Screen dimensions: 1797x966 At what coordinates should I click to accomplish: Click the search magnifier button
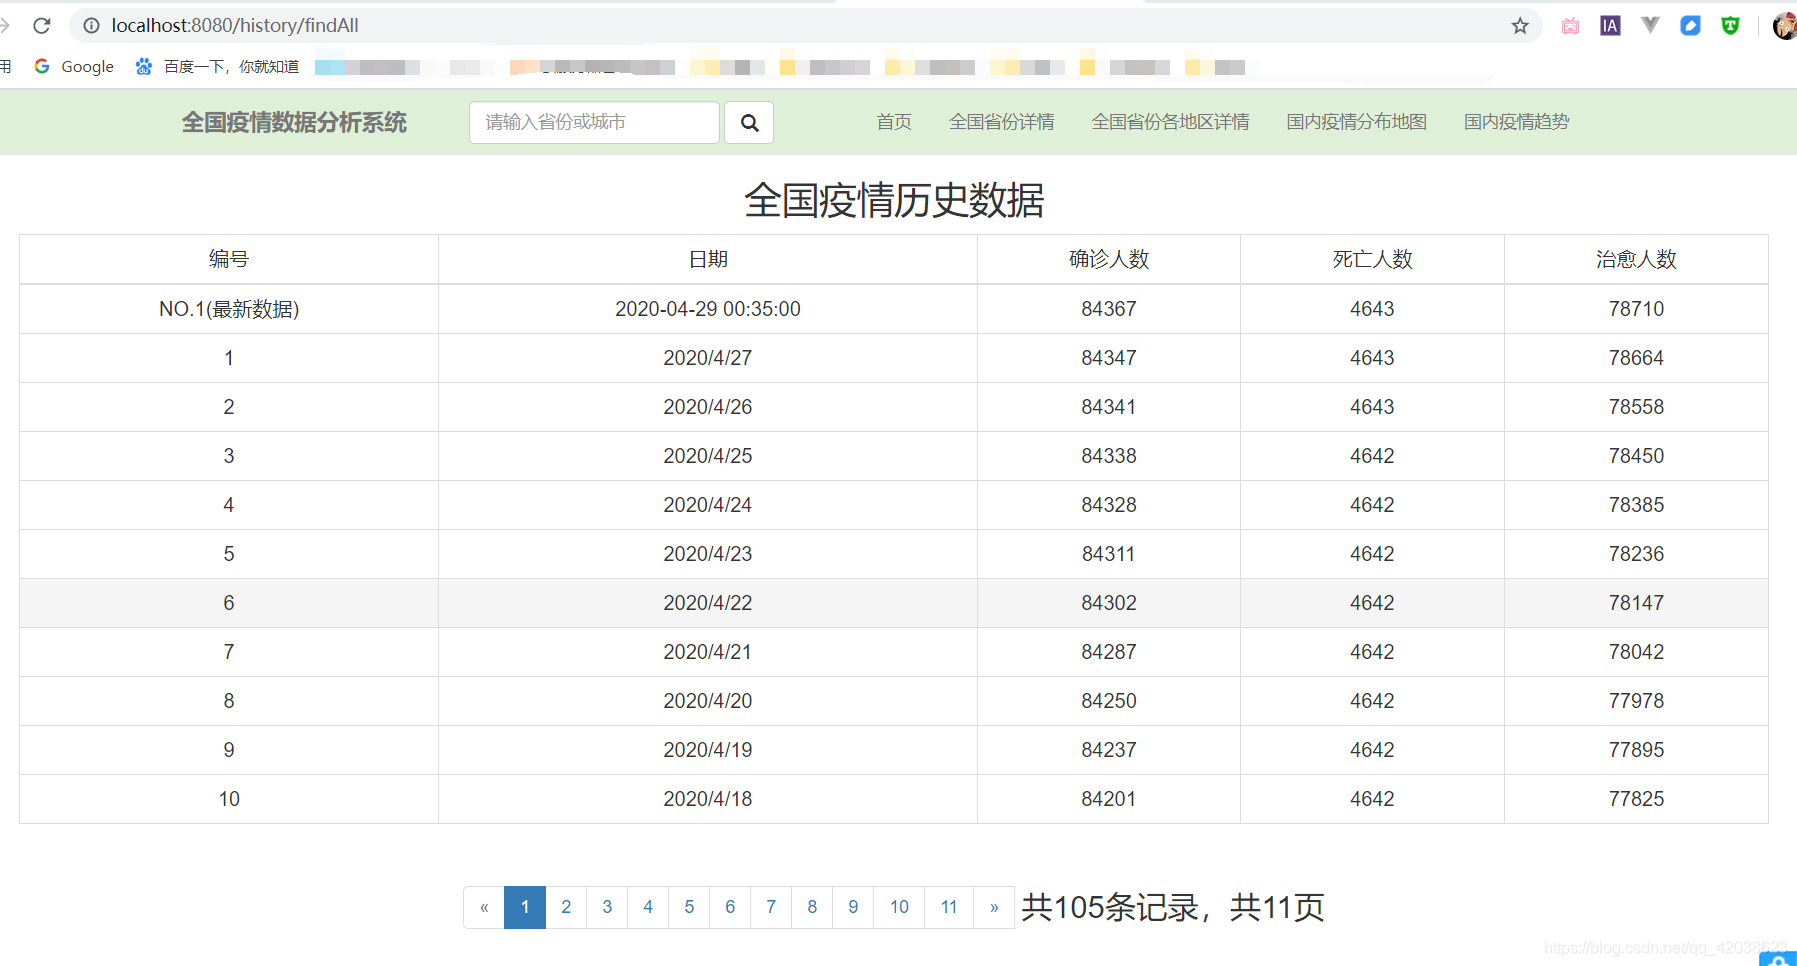coord(749,122)
